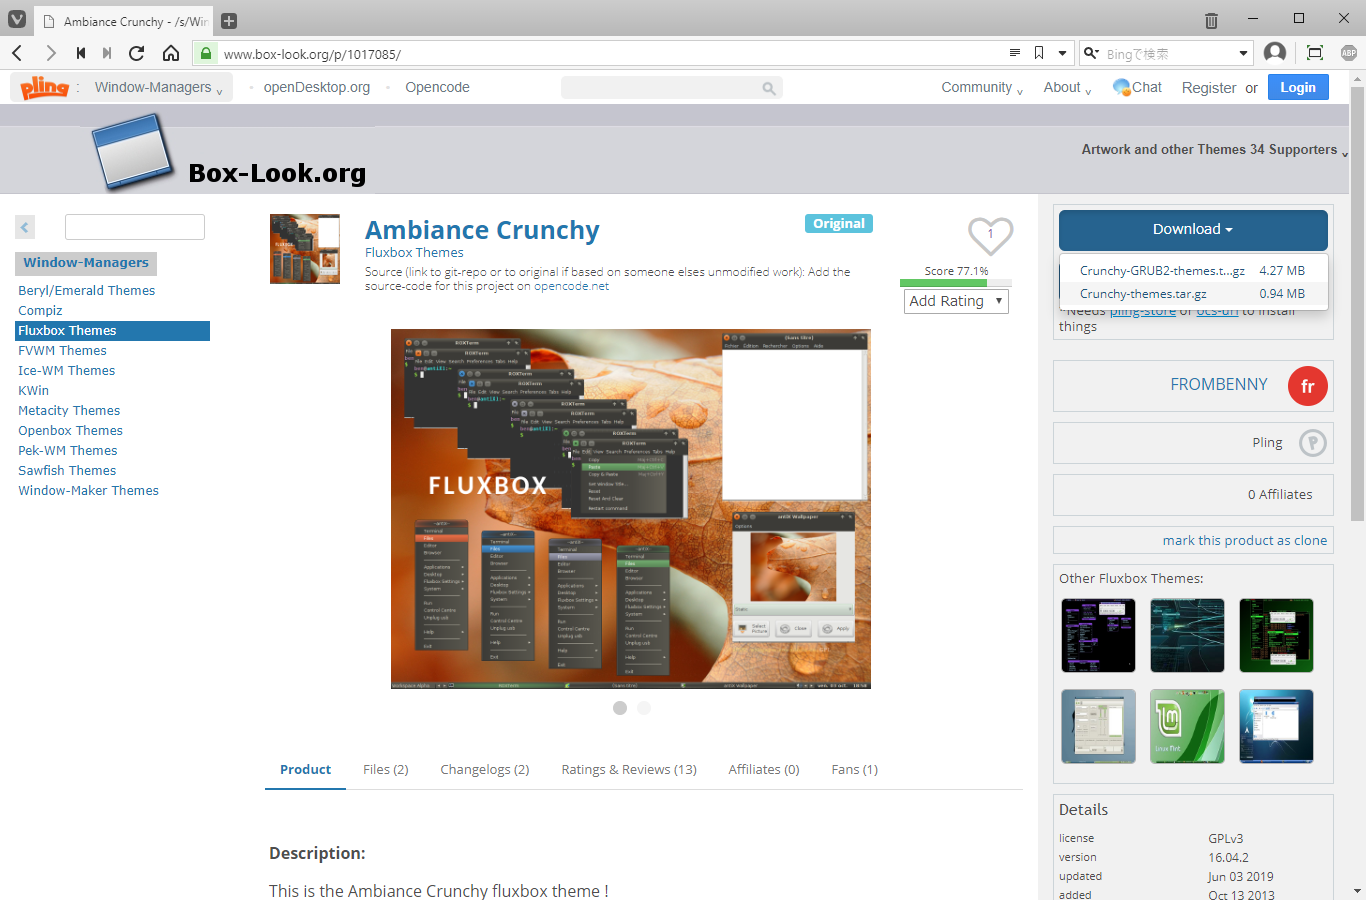
Task: Go forward to the next page
Action: [50, 53]
